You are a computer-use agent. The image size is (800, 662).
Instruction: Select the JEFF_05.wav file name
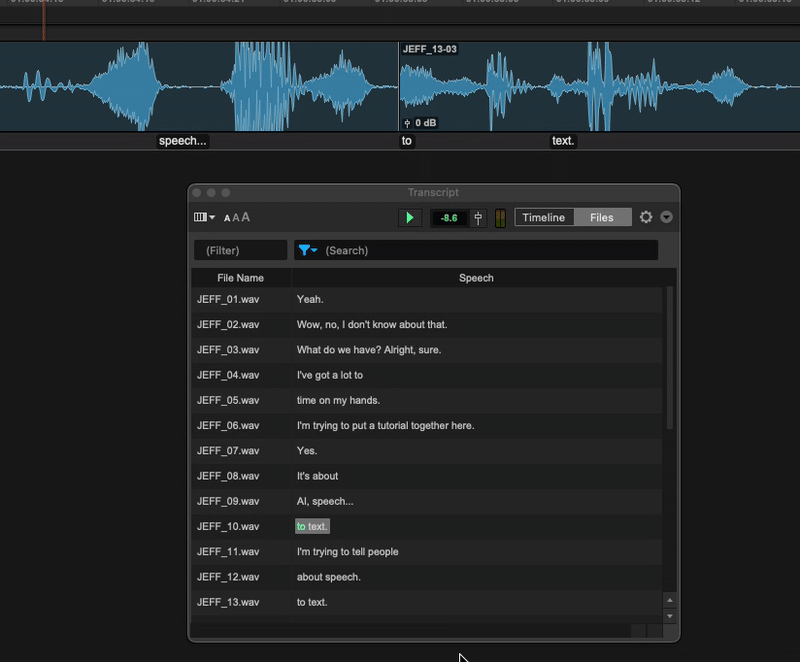click(x=228, y=400)
